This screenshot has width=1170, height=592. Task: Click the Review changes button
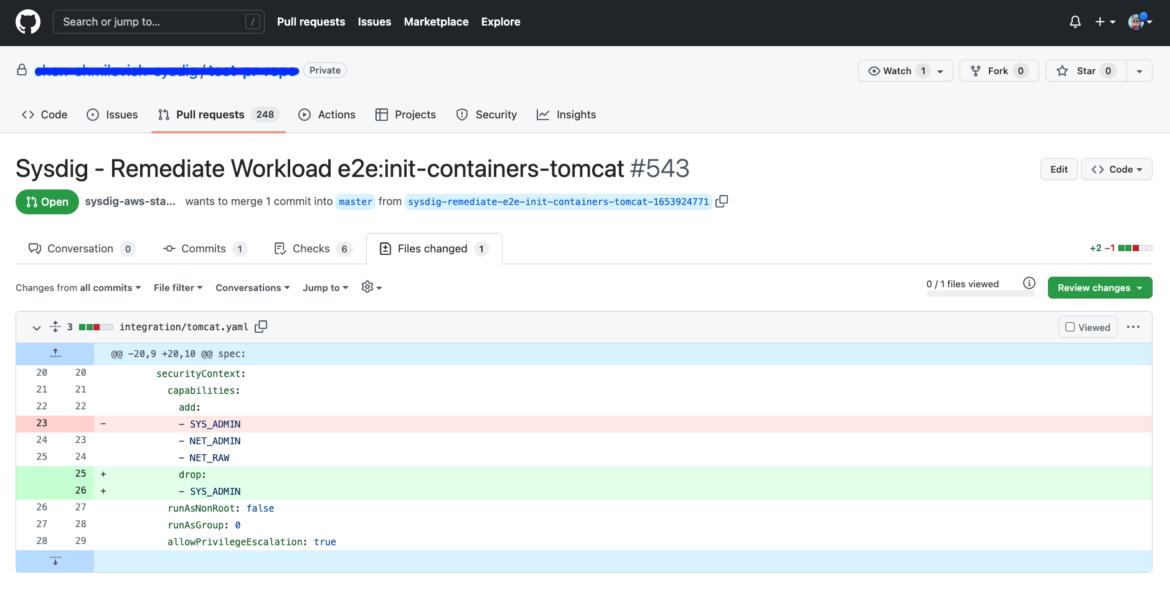click(x=1100, y=287)
